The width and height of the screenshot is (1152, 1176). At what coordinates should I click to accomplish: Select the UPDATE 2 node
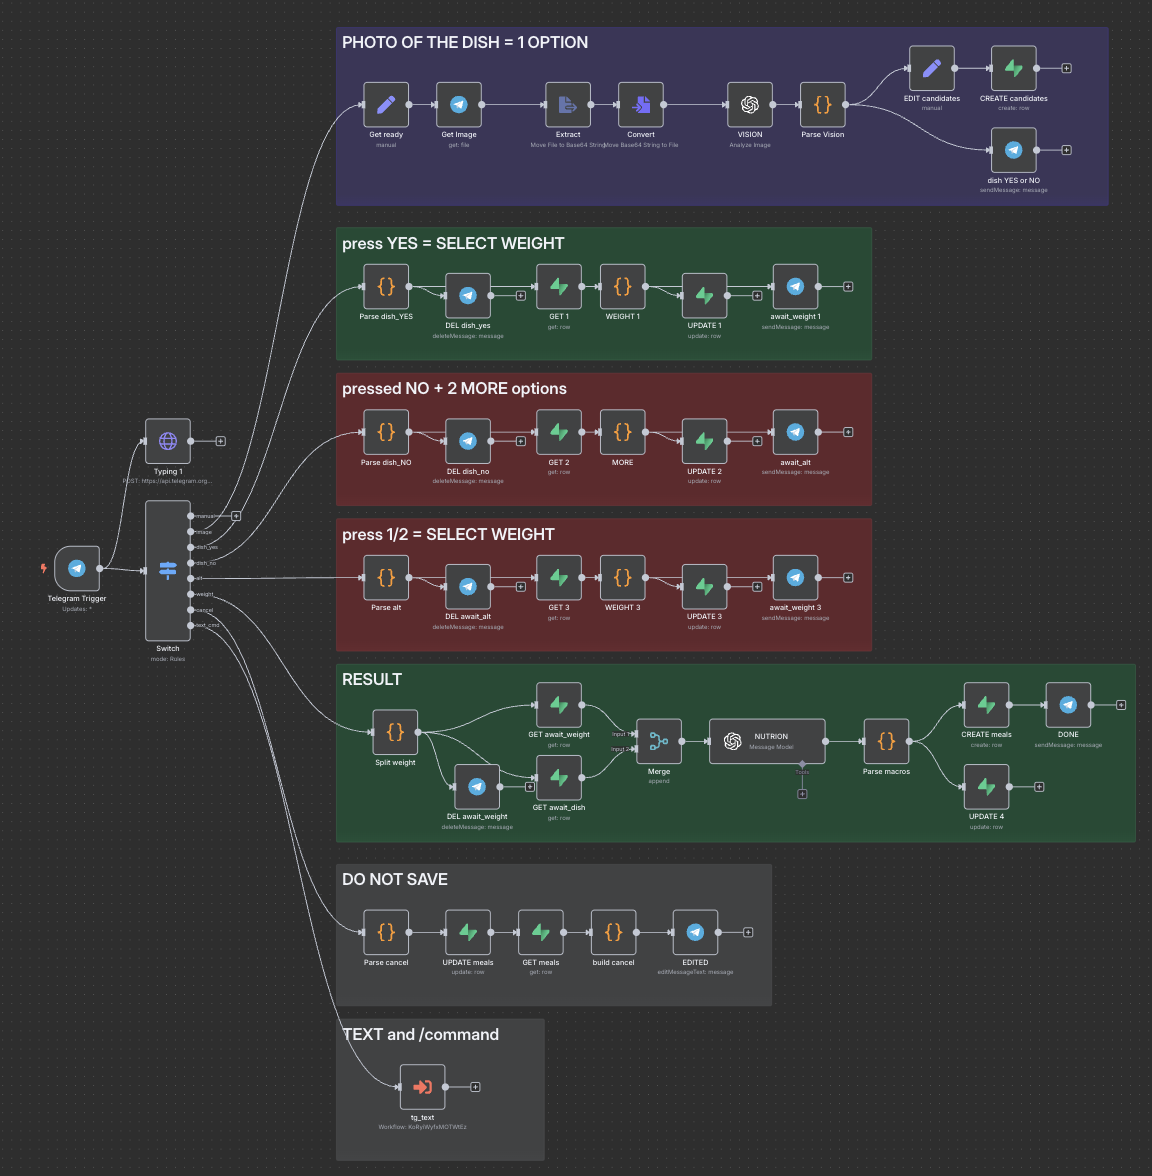pos(704,441)
